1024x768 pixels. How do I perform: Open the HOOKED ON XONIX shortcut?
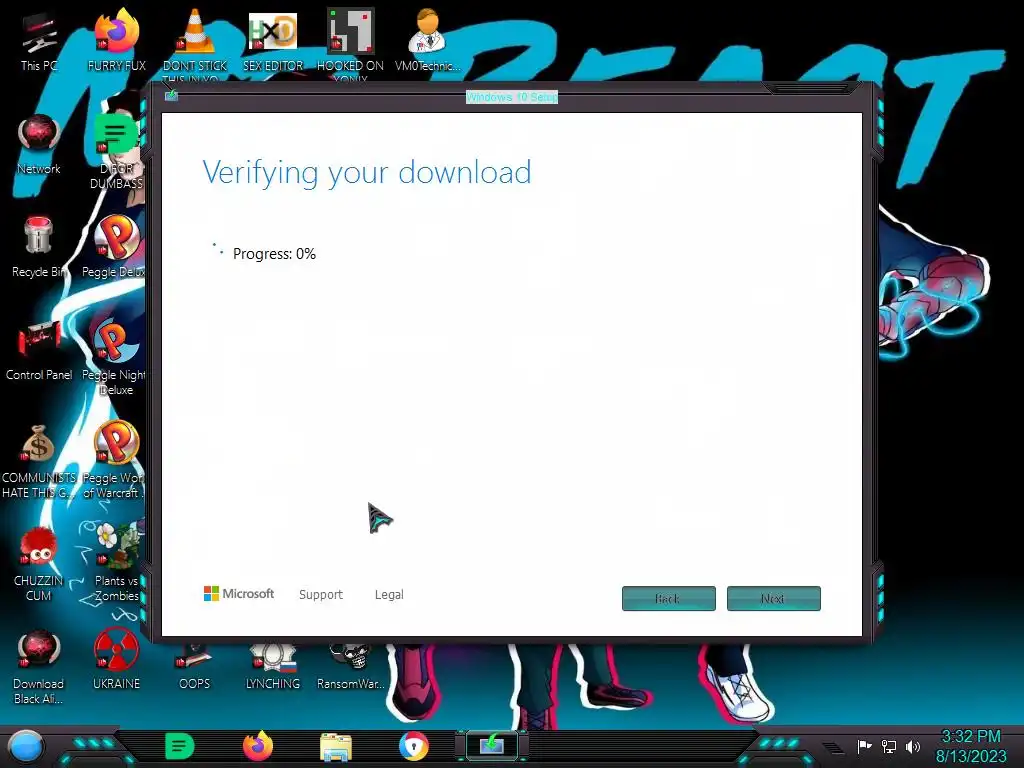(x=351, y=40)
